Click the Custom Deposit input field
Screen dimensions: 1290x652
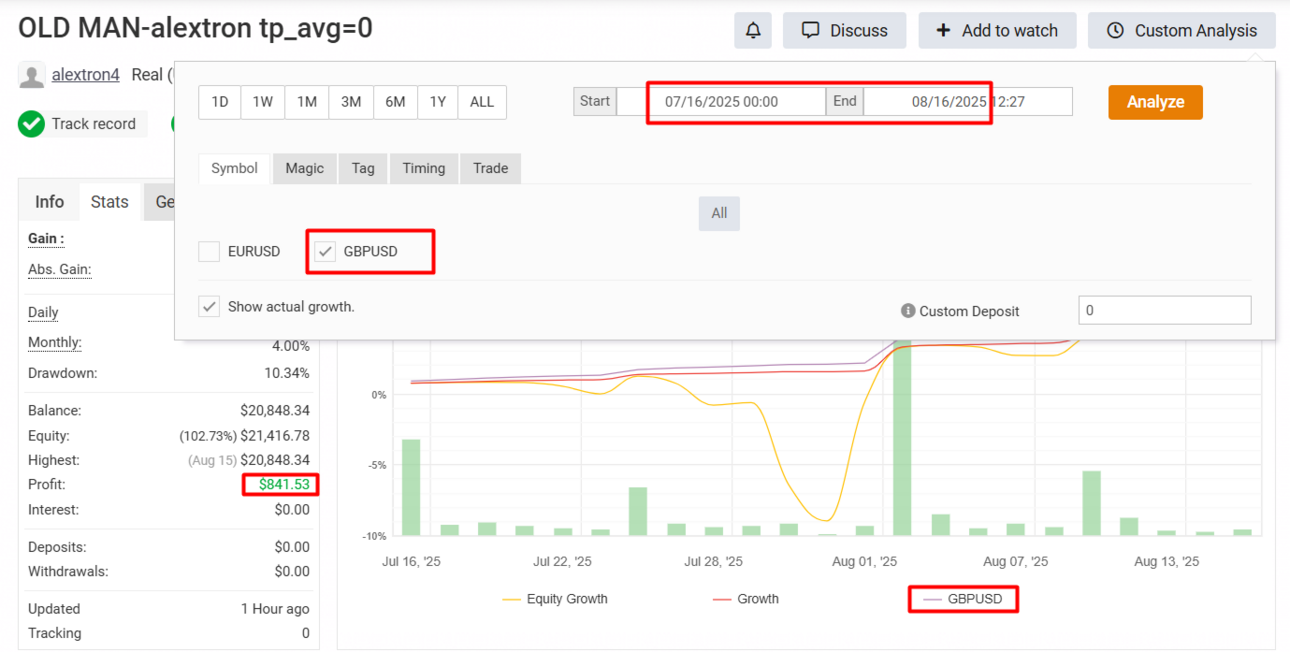(x=1164, y=310)
